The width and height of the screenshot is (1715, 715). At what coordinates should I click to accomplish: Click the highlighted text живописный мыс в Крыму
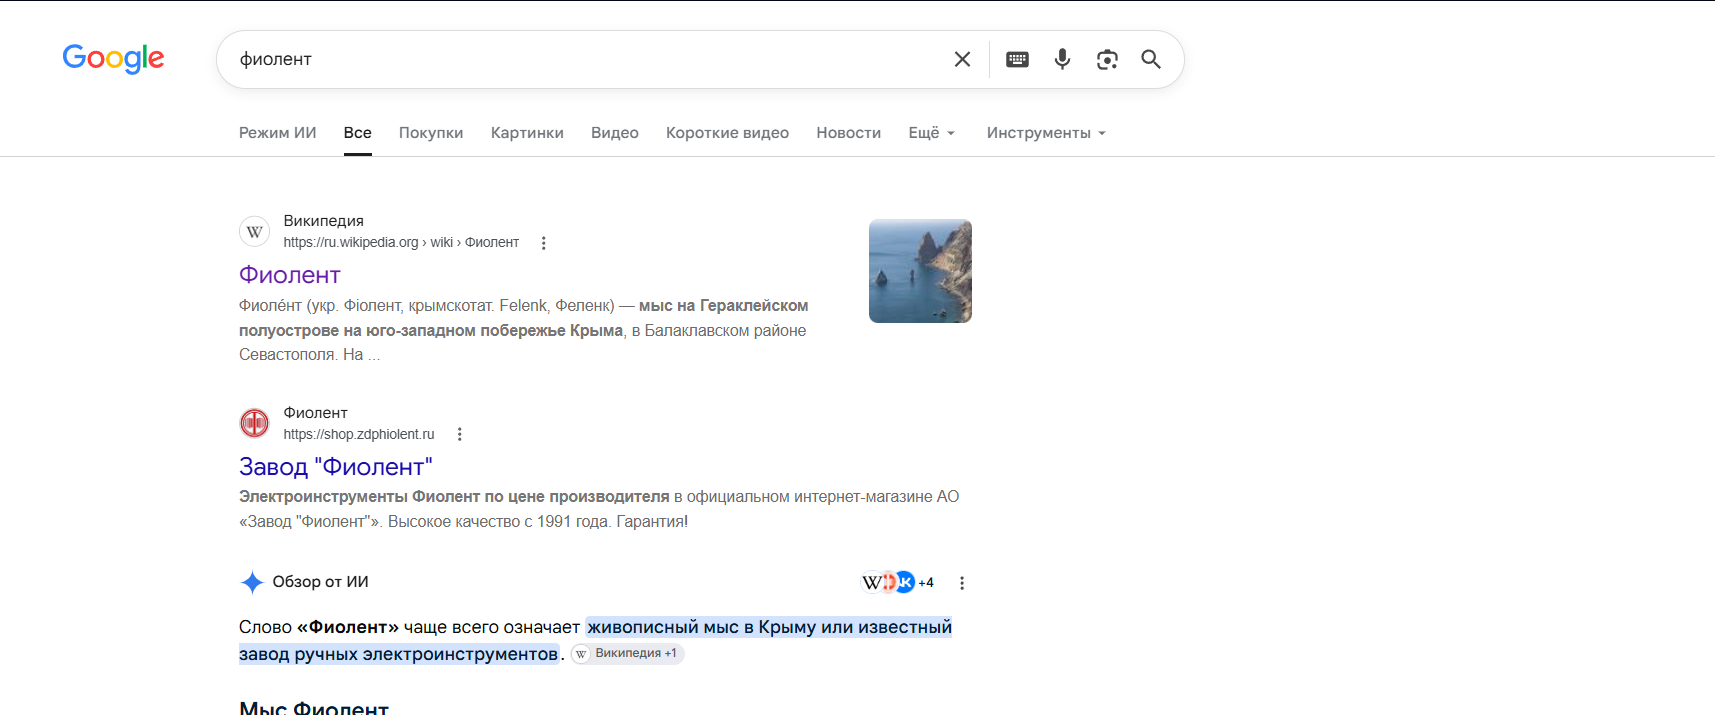pos(702,627)
